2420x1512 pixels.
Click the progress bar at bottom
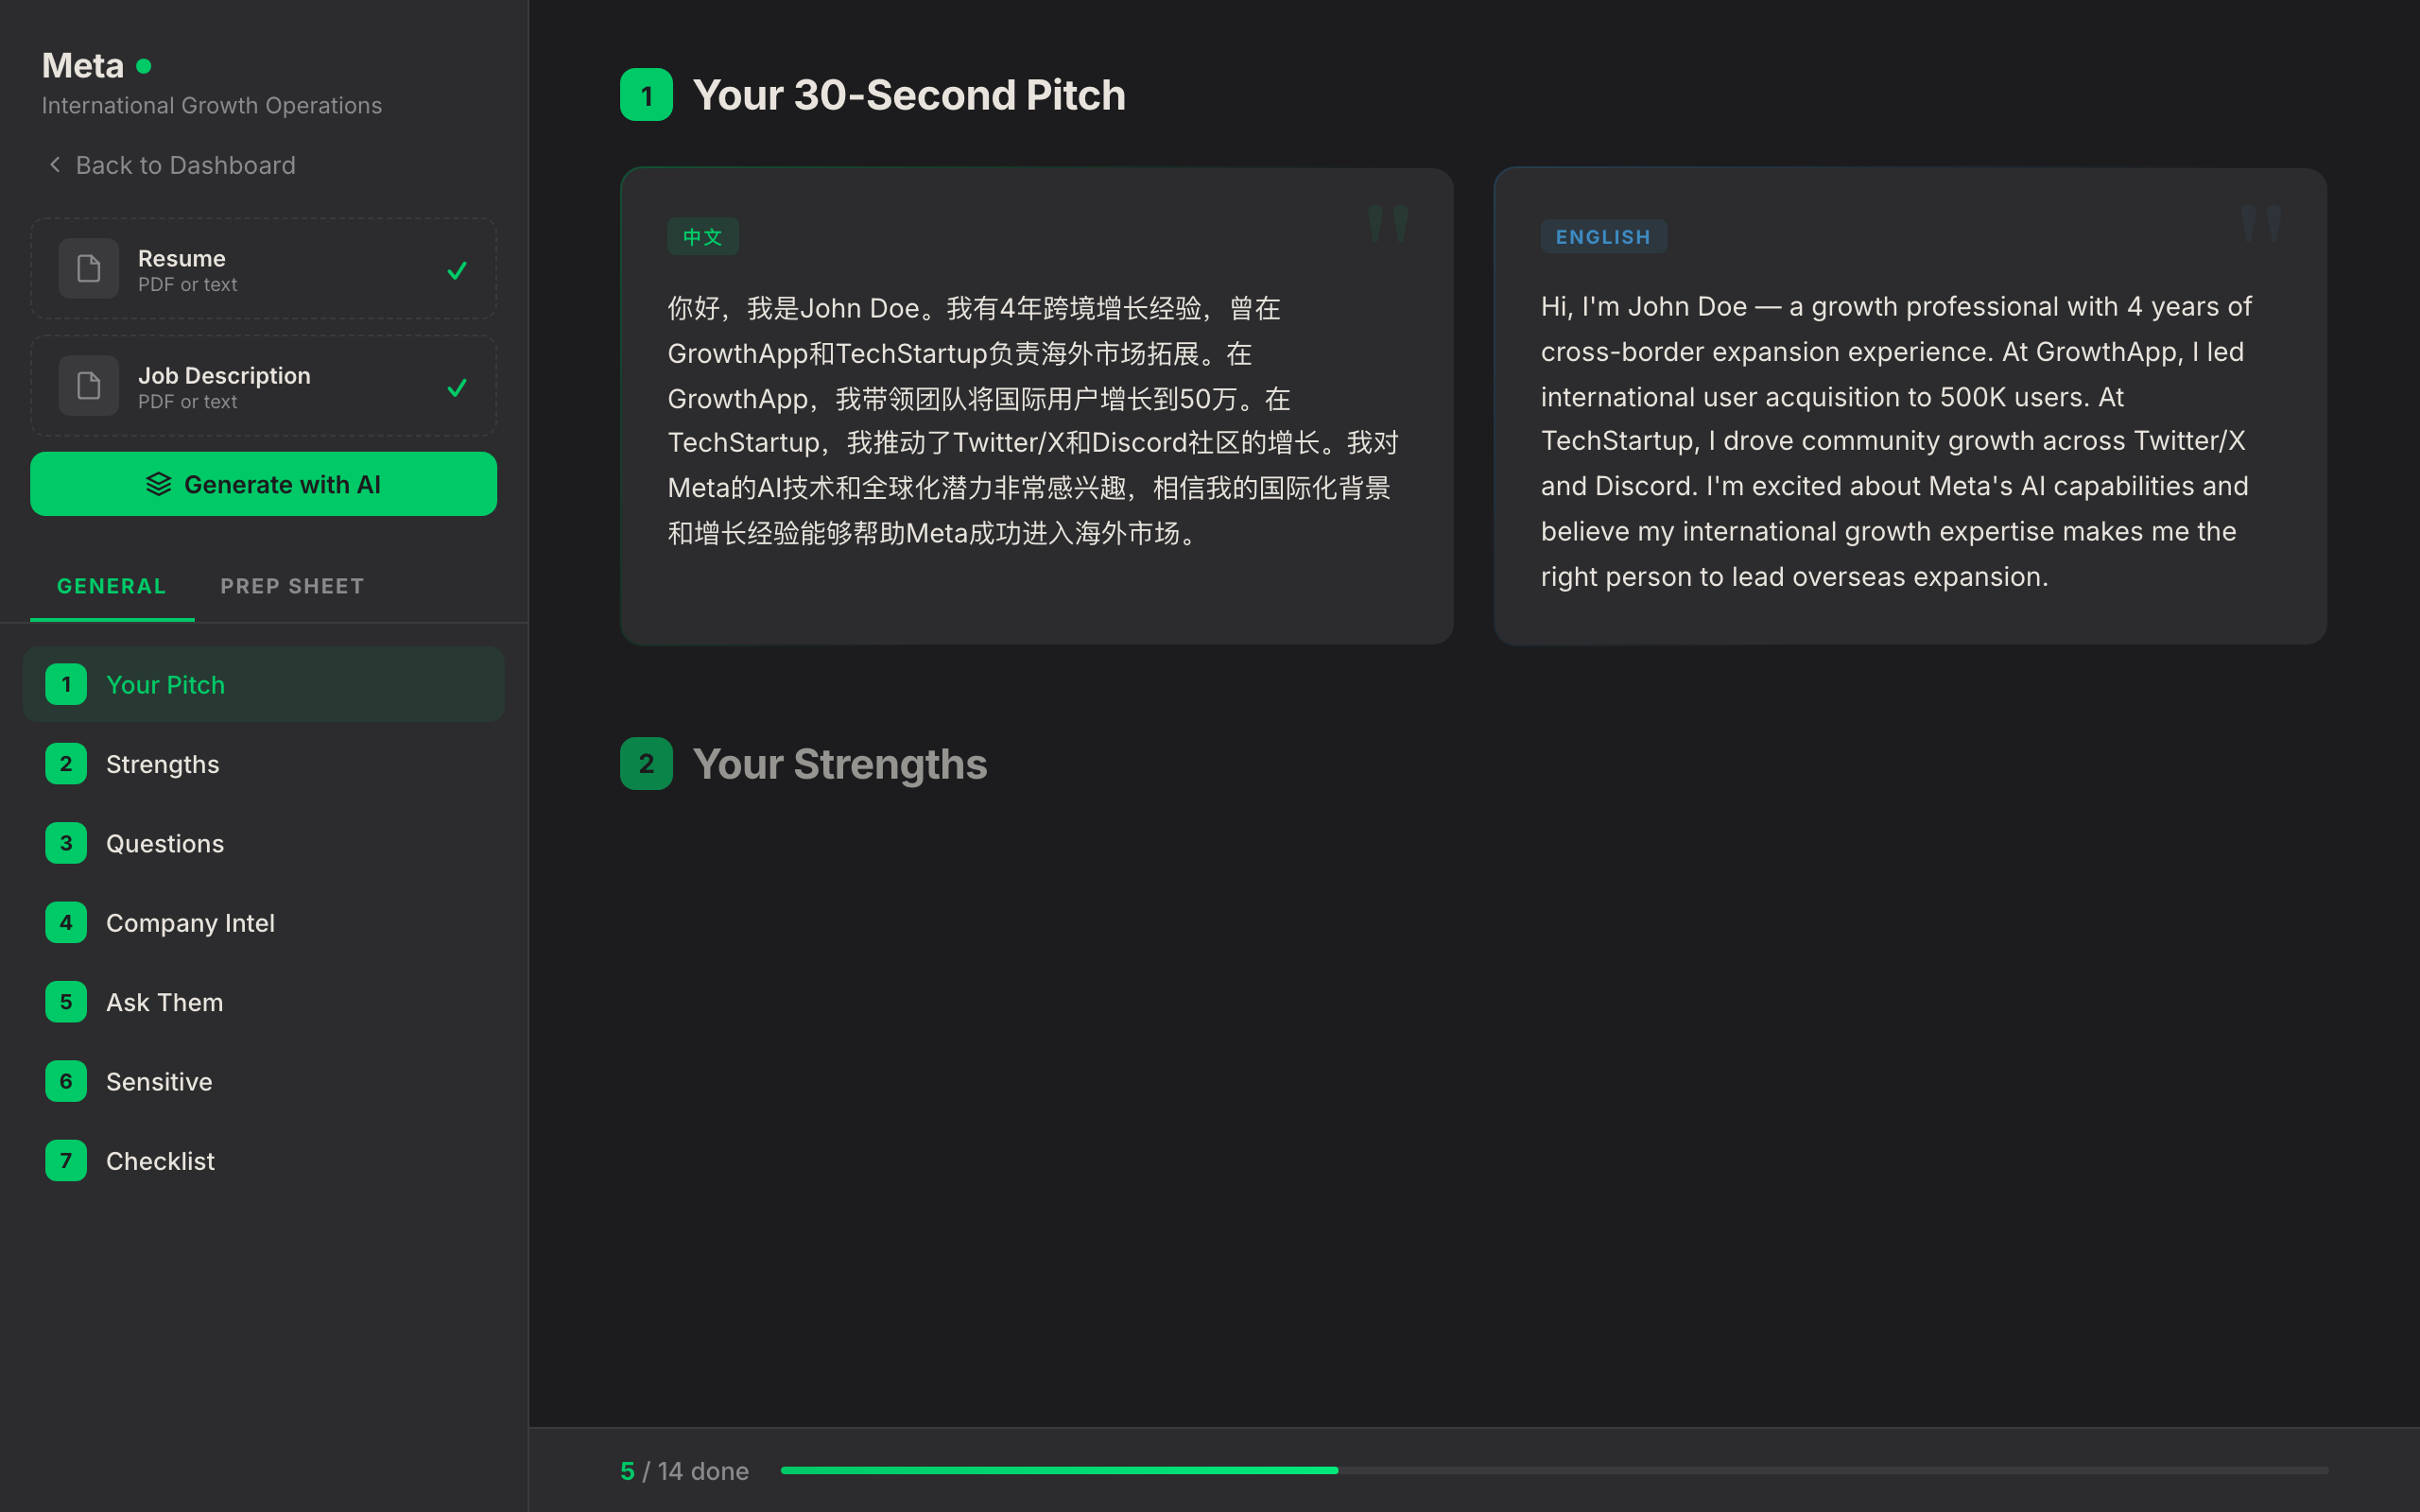[x=1554, y=1470]
